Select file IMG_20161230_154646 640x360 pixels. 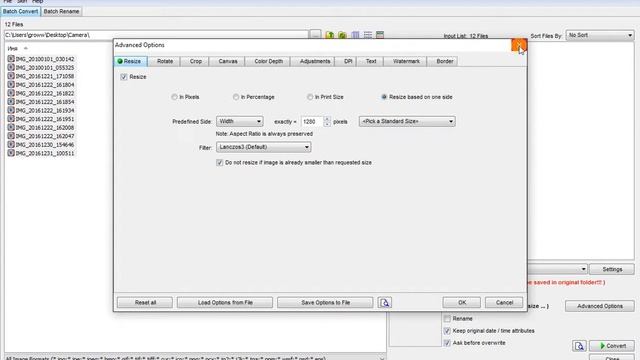click(x=41, y=145)
